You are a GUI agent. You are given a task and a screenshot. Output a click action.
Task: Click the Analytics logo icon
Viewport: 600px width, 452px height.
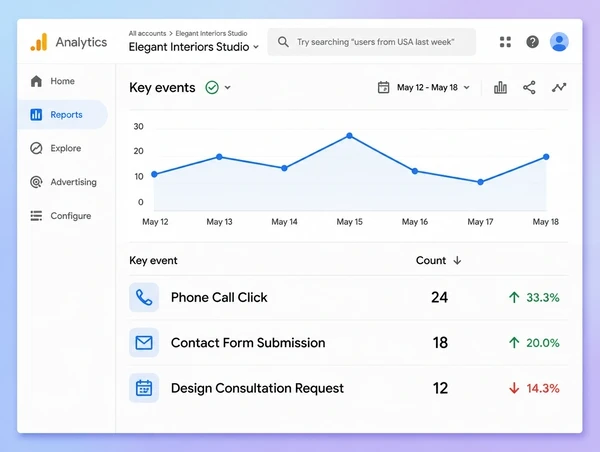click(x=39, y=42)
